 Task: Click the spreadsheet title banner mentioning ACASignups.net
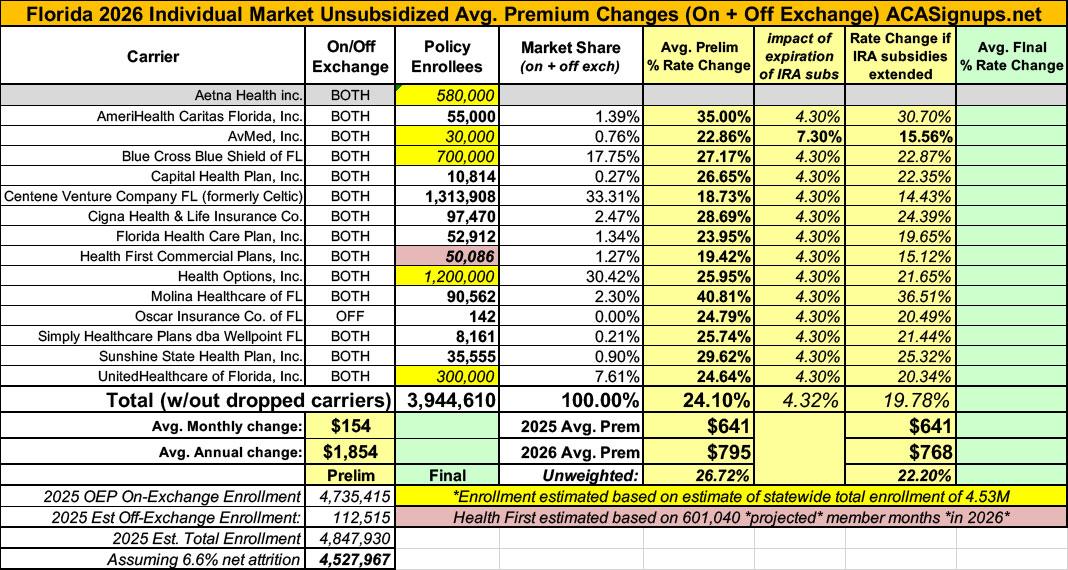click(534, 14)
